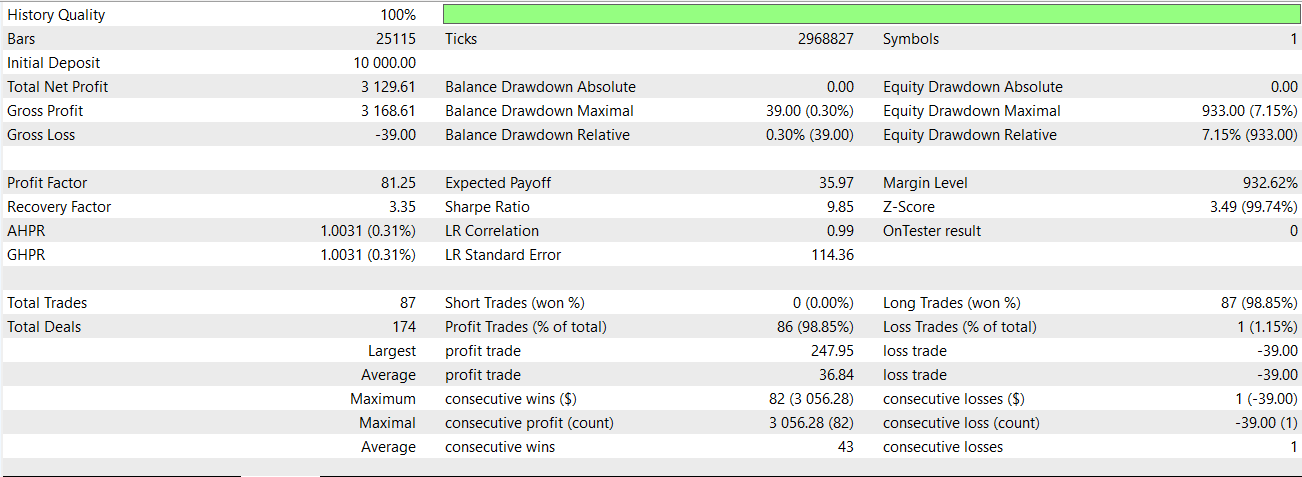Click the Sharpe Ratio label

click(487, 207)
